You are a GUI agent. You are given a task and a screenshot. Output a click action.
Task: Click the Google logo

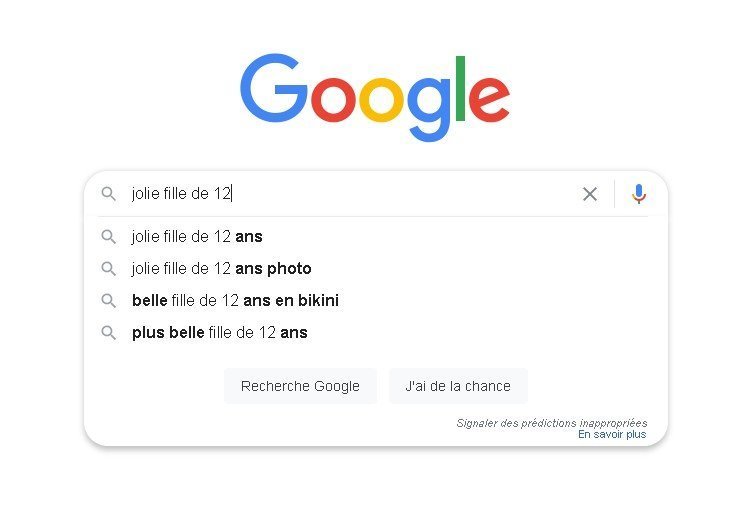(375, 97)
